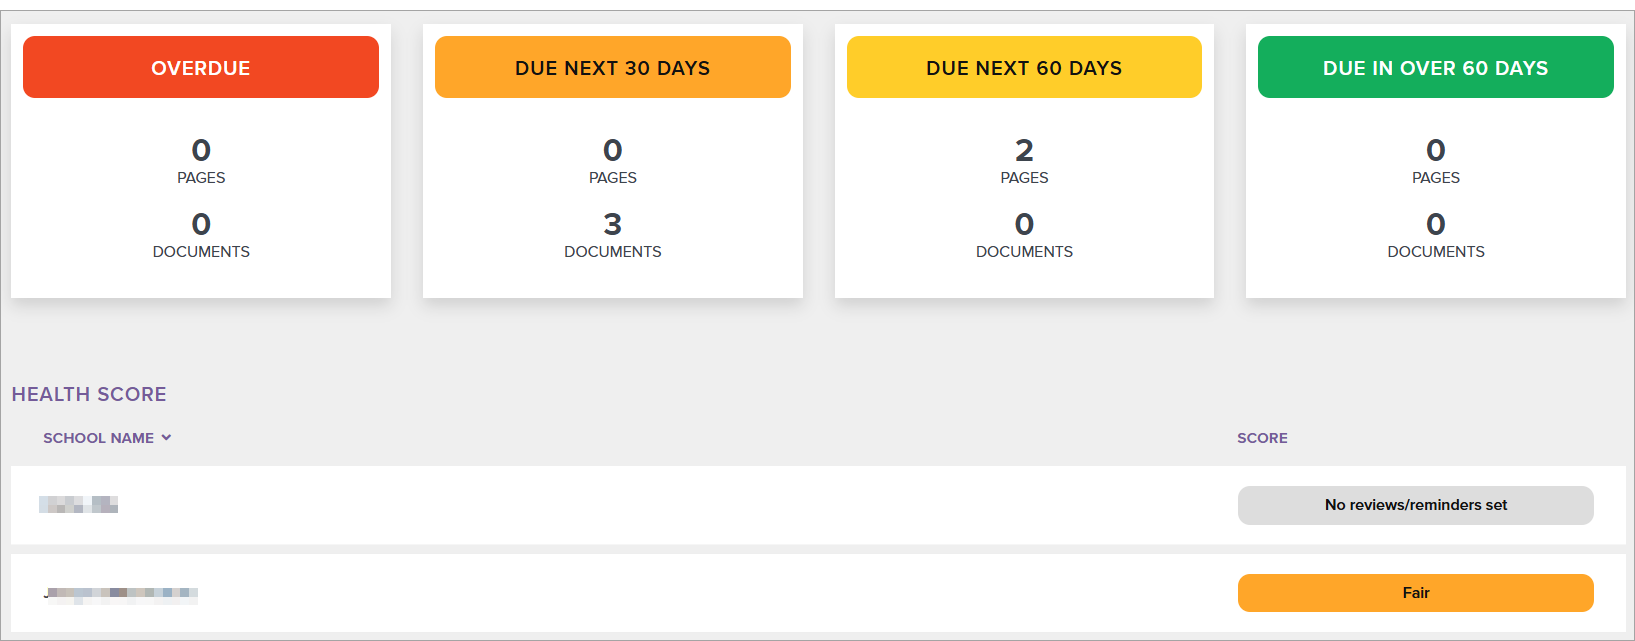Sort by the School Name column label
This screenshot has width=1635, height=641.
98,438
